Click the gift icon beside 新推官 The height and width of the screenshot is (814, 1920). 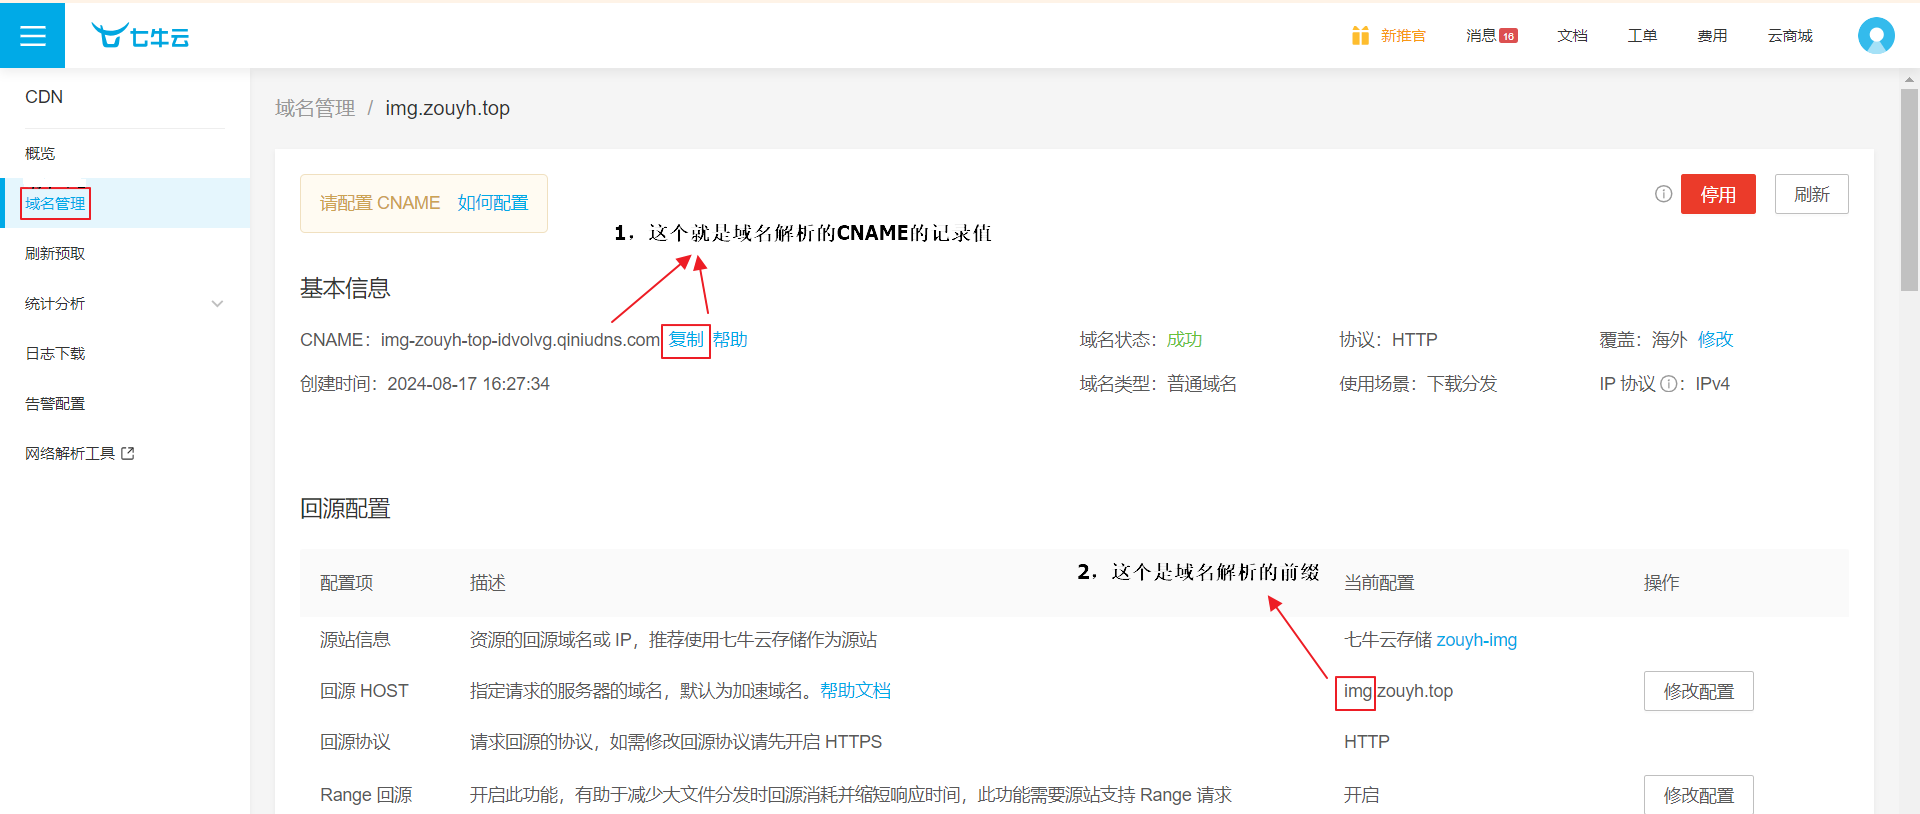point(1360,36)
